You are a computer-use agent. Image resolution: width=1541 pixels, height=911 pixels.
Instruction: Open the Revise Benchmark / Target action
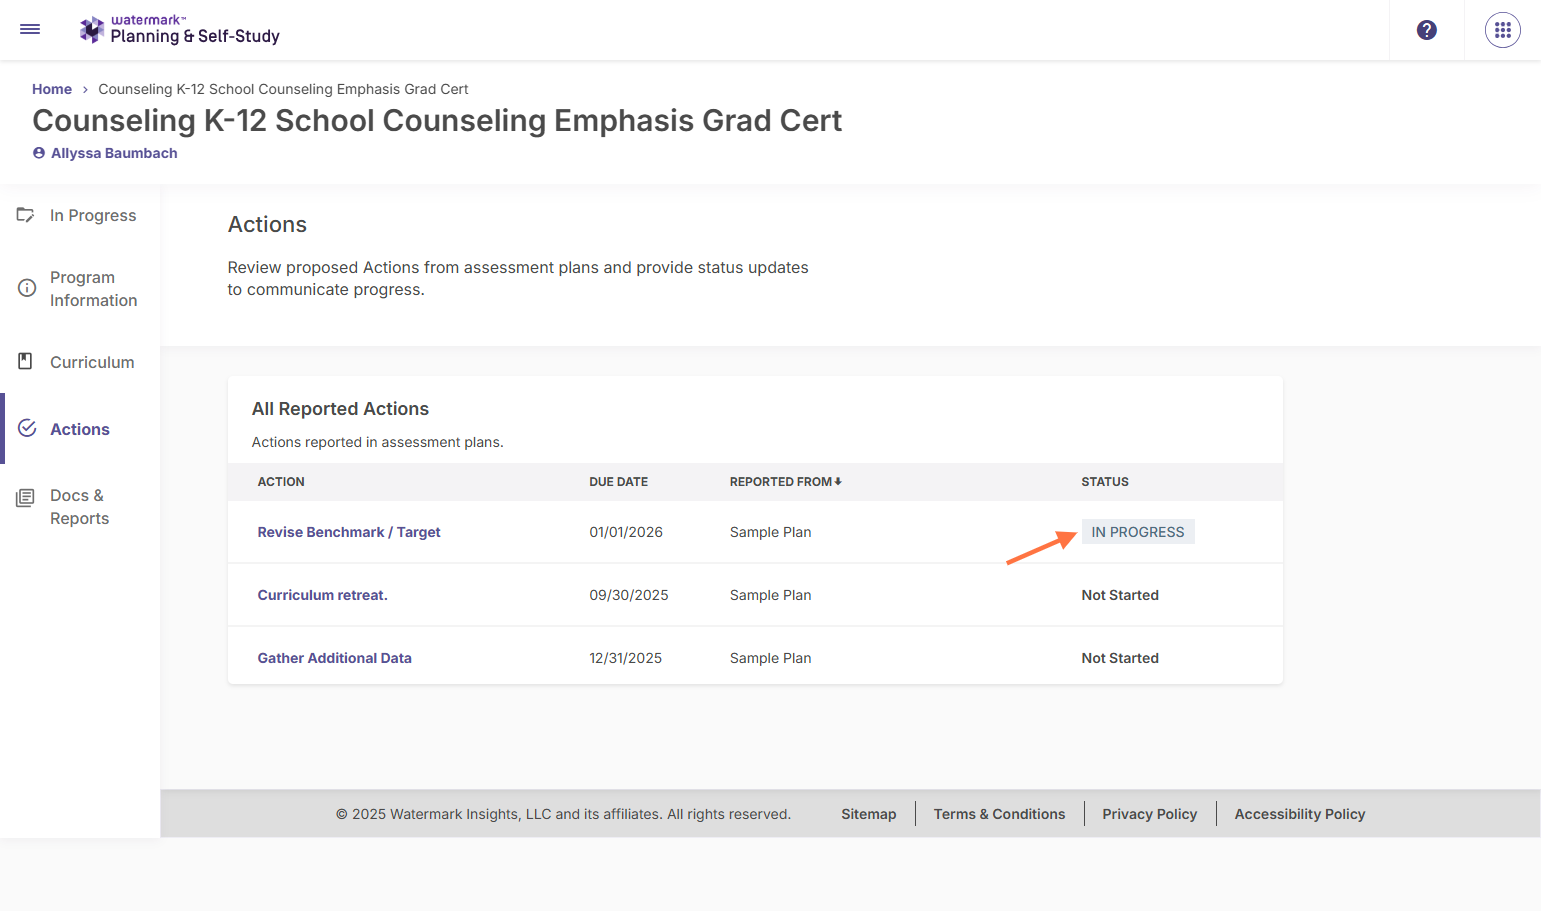(x=349, y=532)
